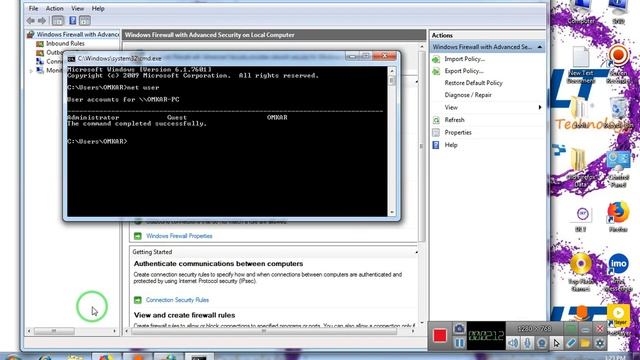Take a screenshot with the recorder camera icon
640x360 pixels.
tap(459, 329)
